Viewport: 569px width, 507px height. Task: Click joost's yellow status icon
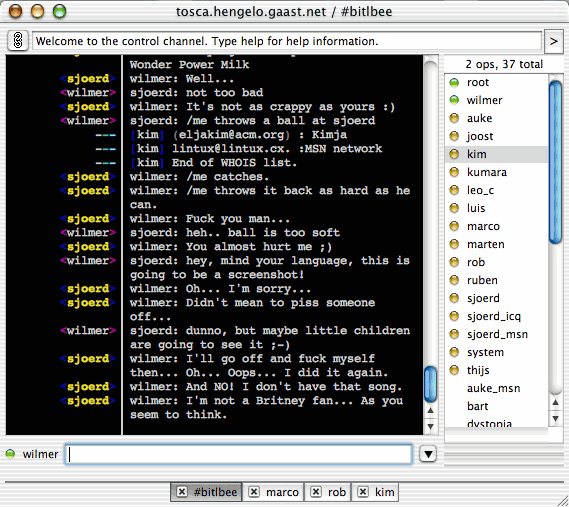(454, 136)
